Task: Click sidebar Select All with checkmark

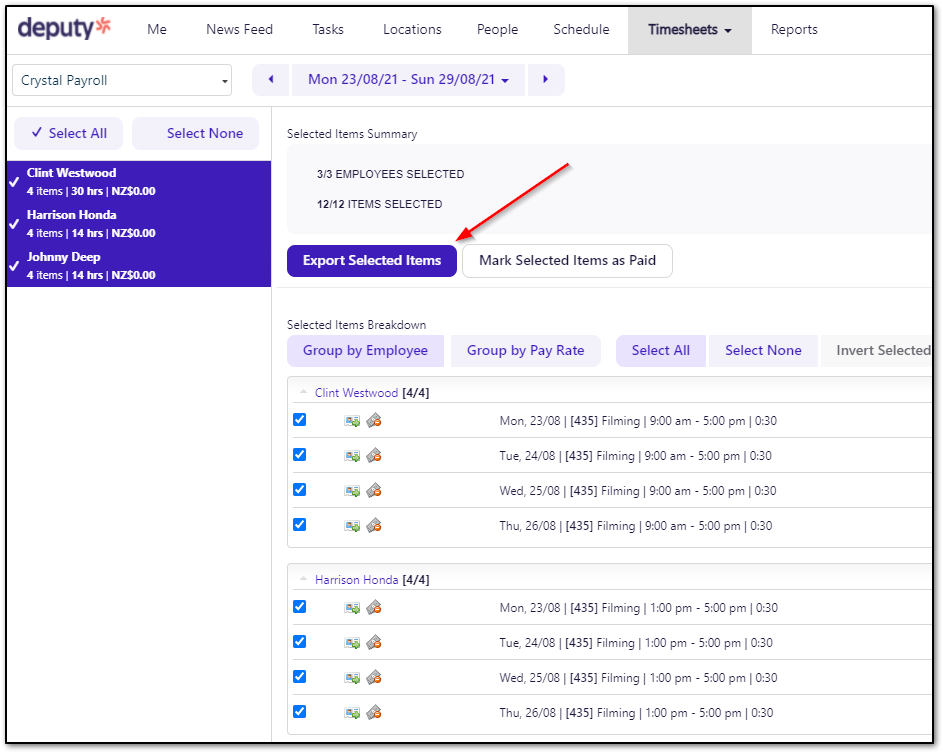Action: tap(69, 133)
